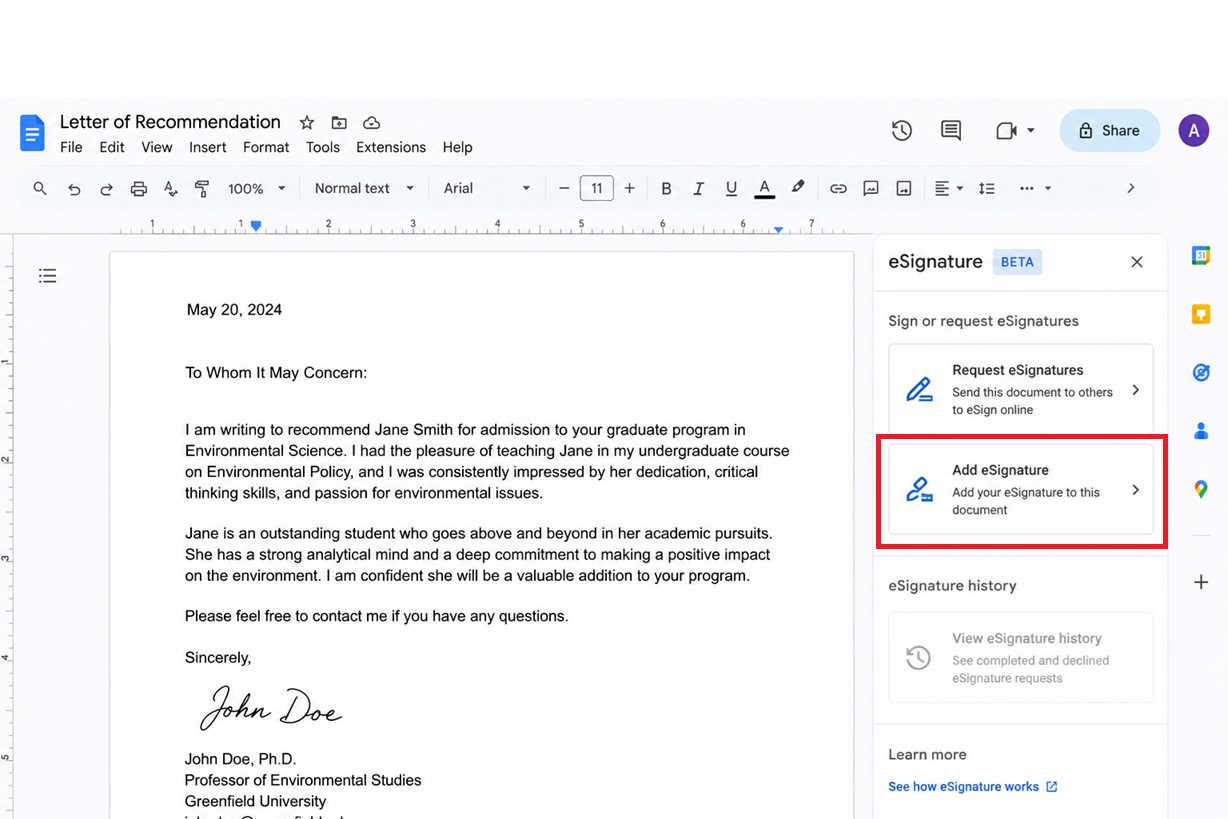Open the File menu
Image resolution: width=1228 pixels, height=819 pixels.
click(71, 147)
